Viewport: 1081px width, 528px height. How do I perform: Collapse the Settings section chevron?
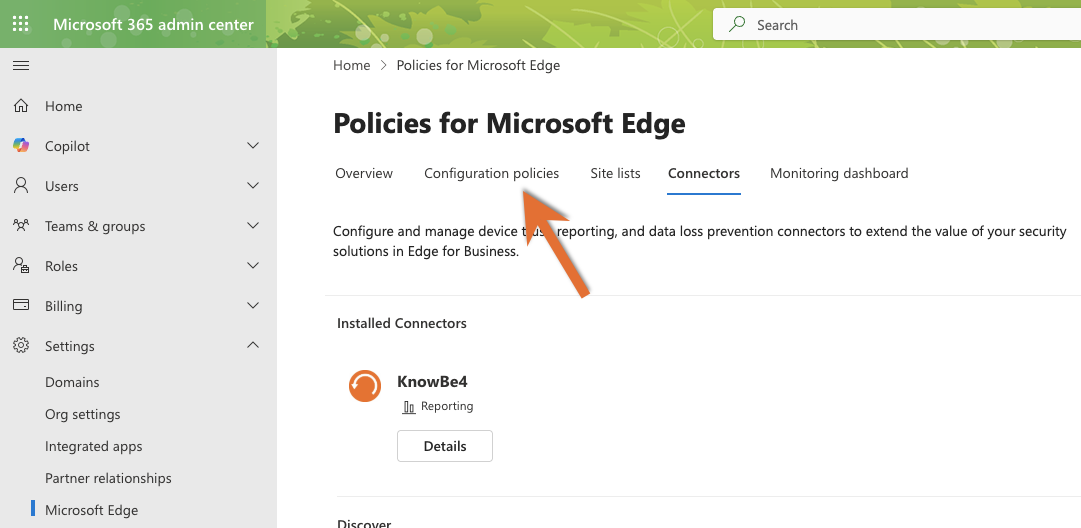[x=253, y=346]
